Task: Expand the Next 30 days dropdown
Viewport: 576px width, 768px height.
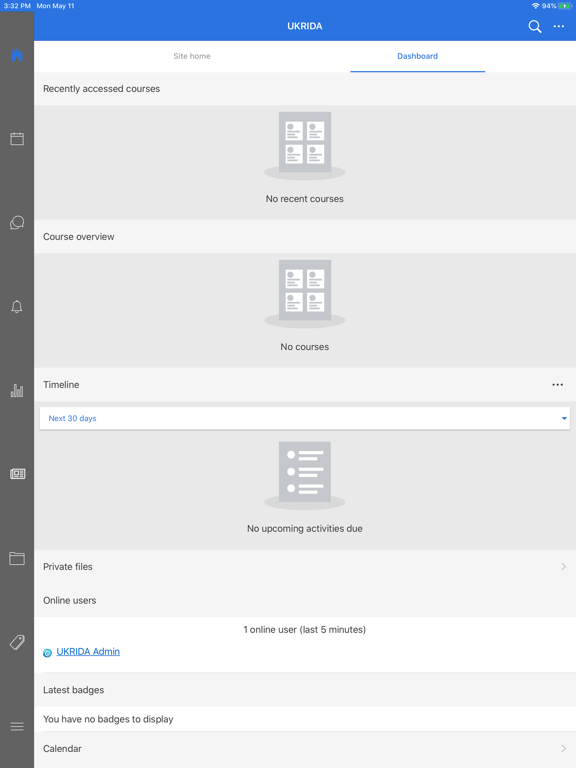Action: (305, 418)
